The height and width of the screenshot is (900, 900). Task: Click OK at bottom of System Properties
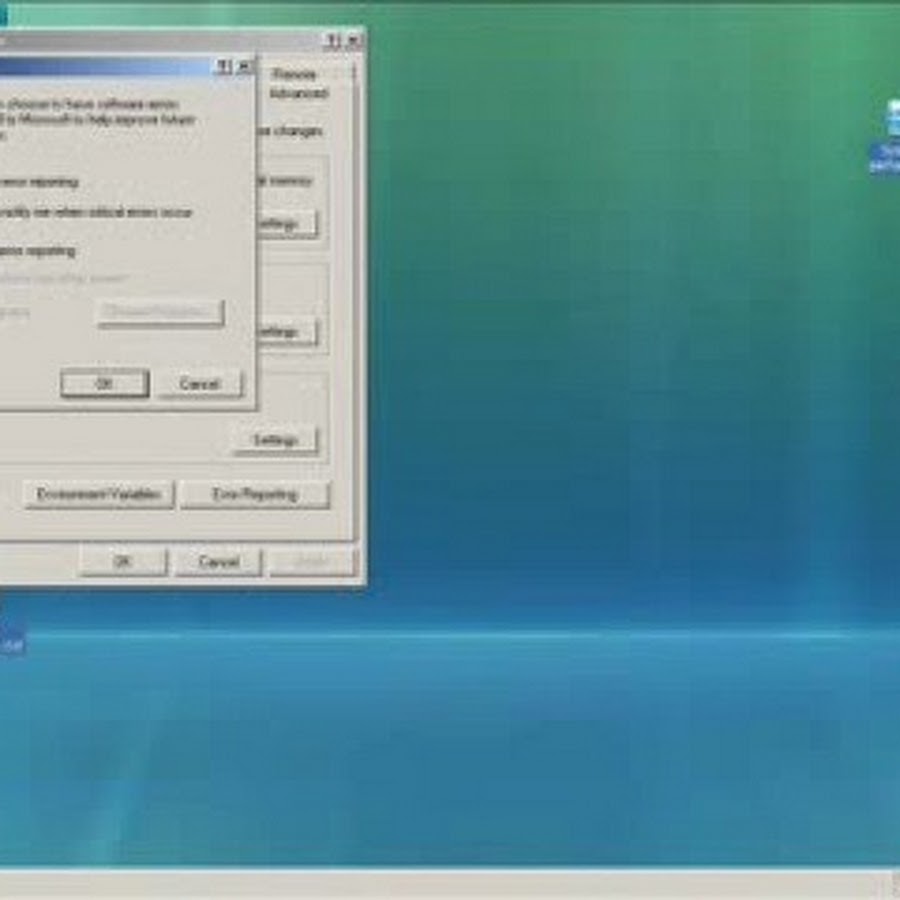tap(123, 562)
